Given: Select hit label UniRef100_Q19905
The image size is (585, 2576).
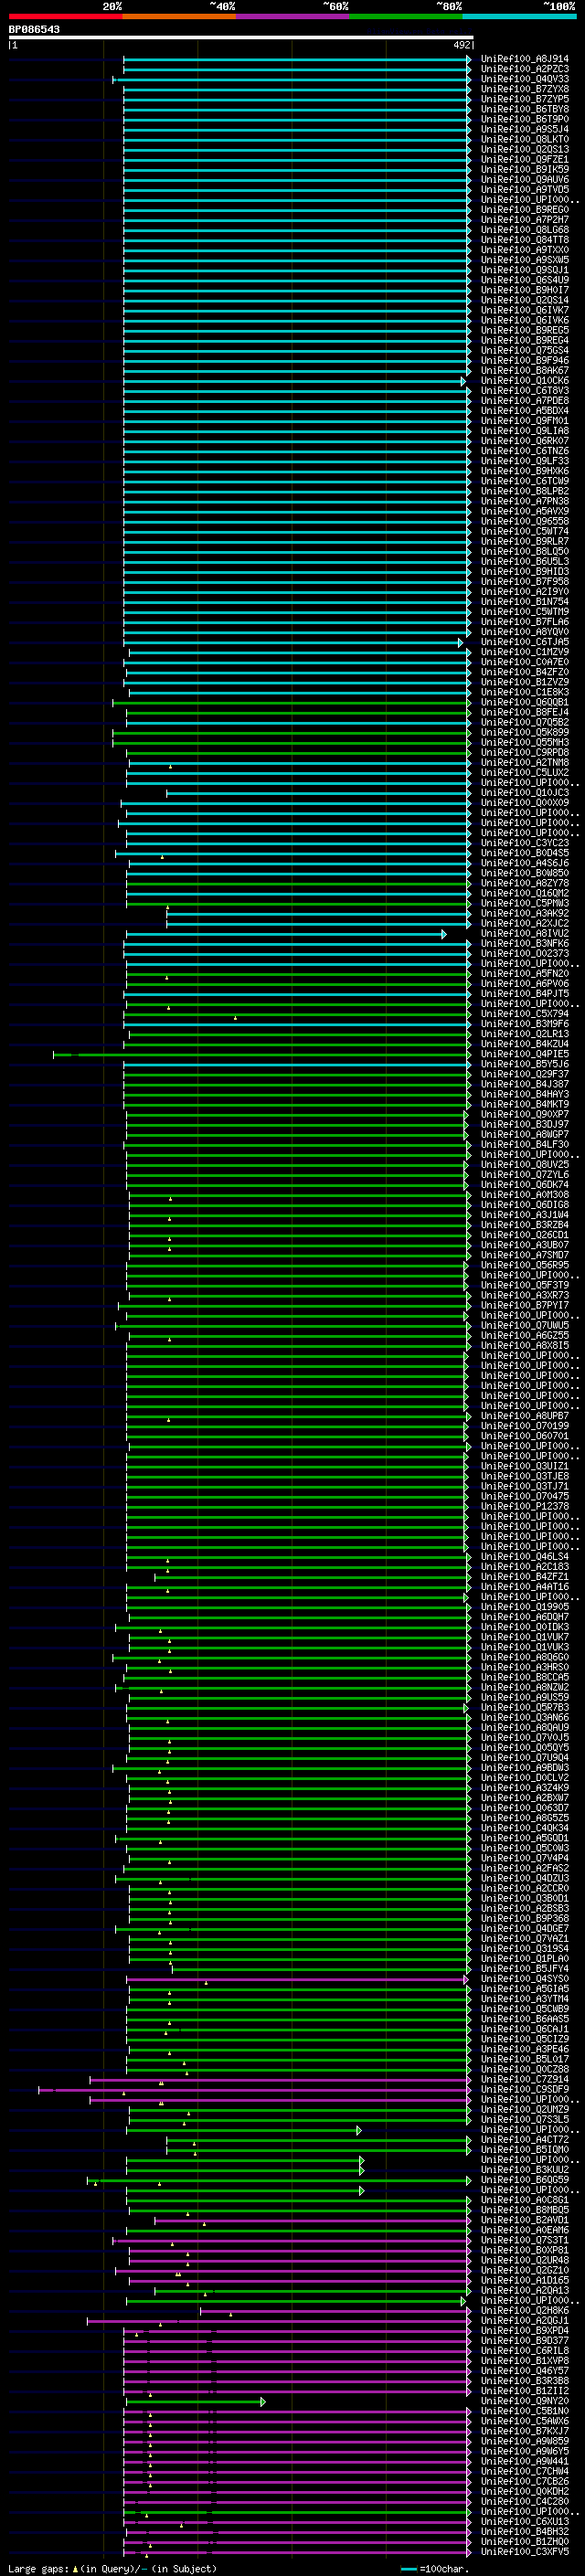Looking at the screenshot, I should [x=524, y=1607].
